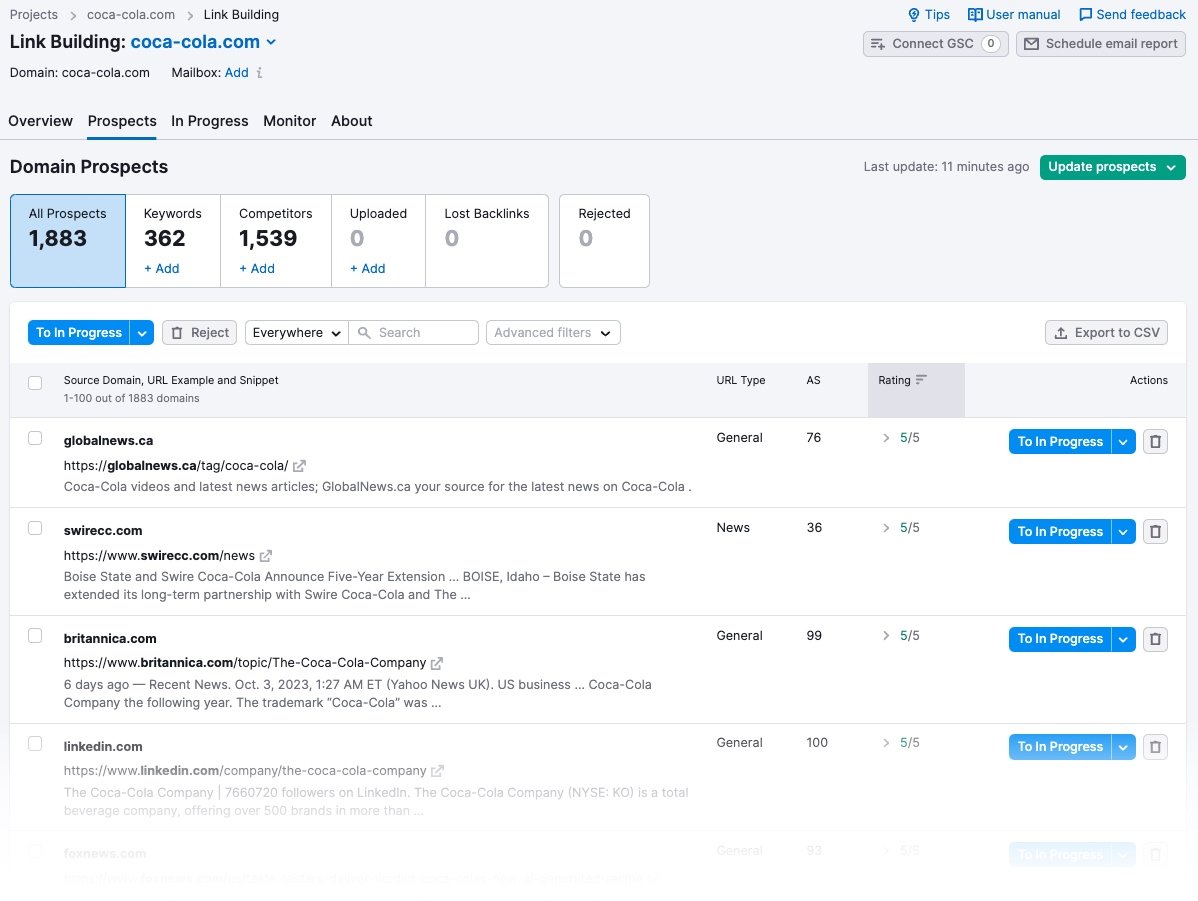Open the coca-cola.com project switcher dropdown
This screenshot has height=901, width=1198.
[x=270, y=42]
